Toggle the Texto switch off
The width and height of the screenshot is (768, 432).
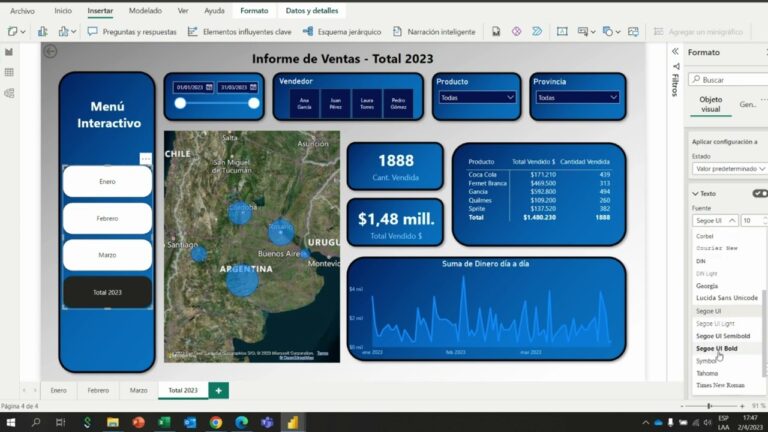(x=760, y=193)
